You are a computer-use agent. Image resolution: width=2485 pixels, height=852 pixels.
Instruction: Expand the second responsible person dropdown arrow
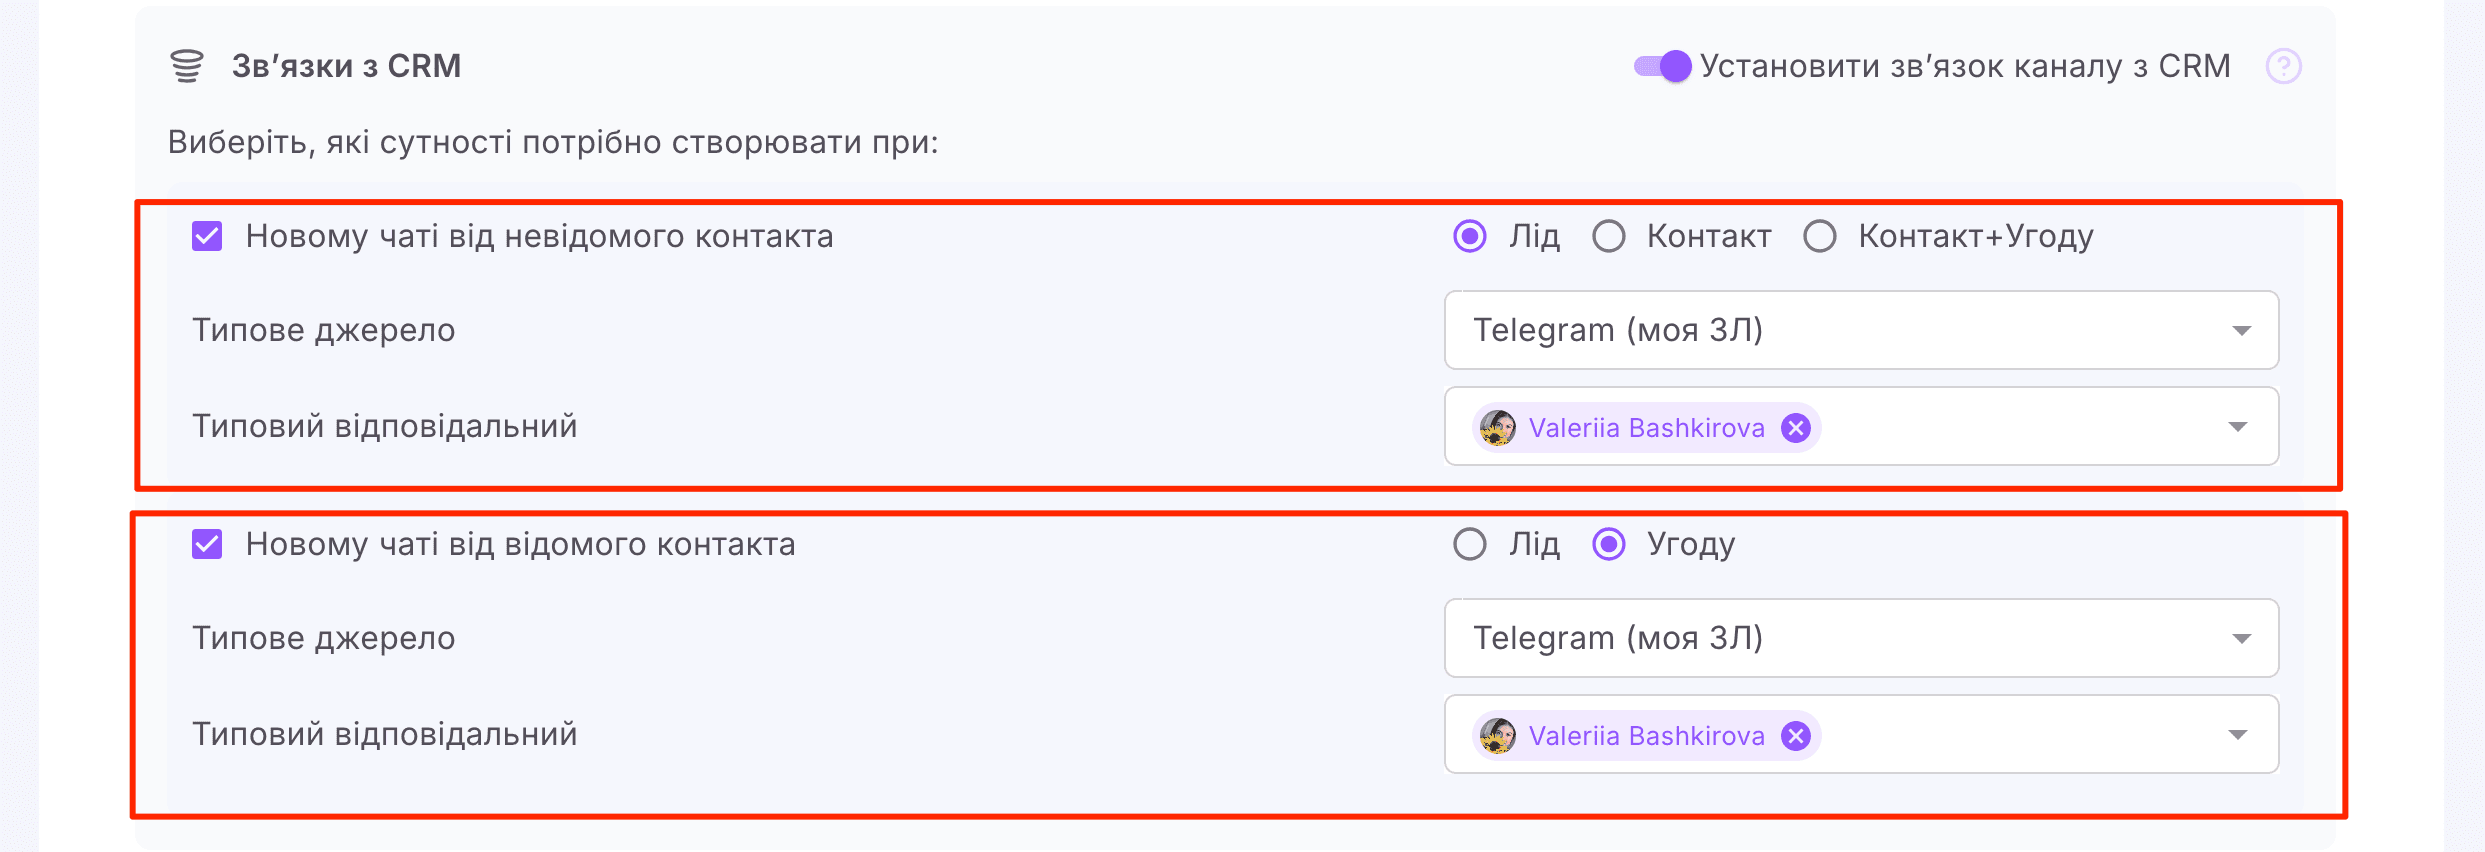(x=2239, y=734)
